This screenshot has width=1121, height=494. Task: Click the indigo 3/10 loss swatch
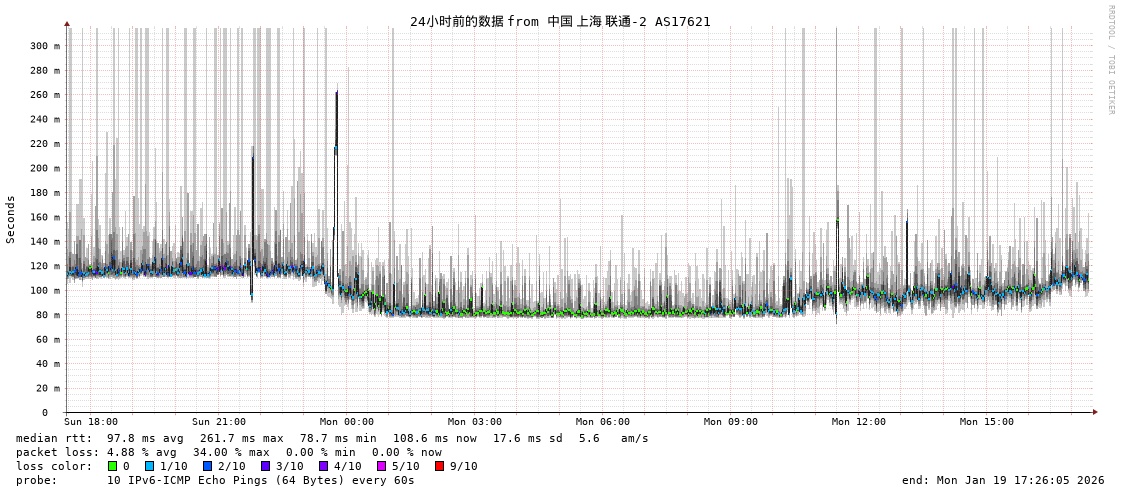[x=265, y=466]
